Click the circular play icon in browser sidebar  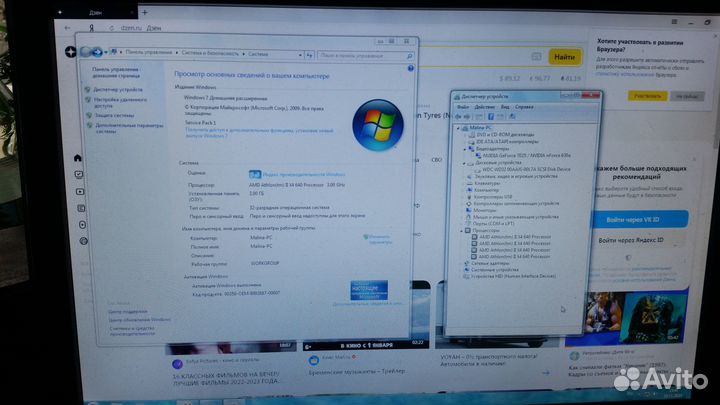tap(83, 225)
